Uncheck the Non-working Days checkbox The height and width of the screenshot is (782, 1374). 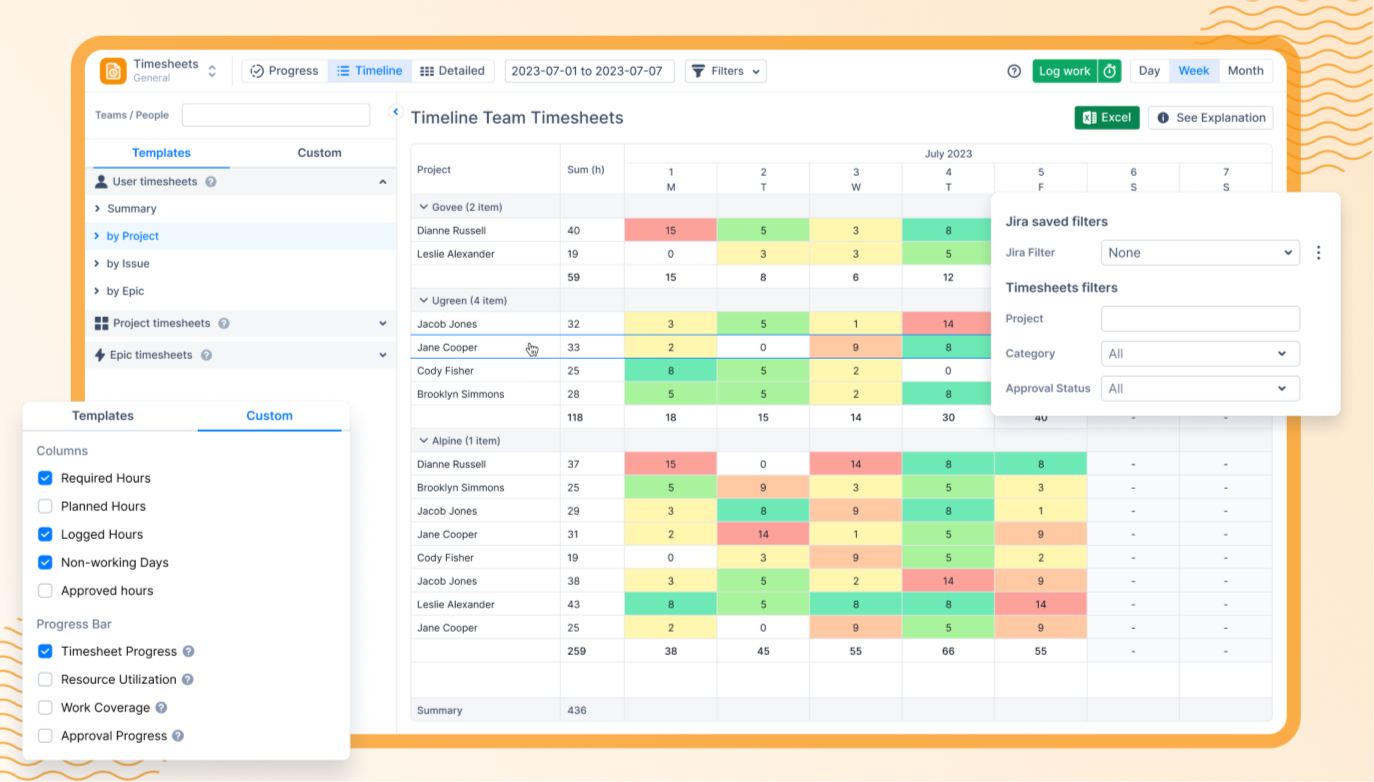coord(45,562)
